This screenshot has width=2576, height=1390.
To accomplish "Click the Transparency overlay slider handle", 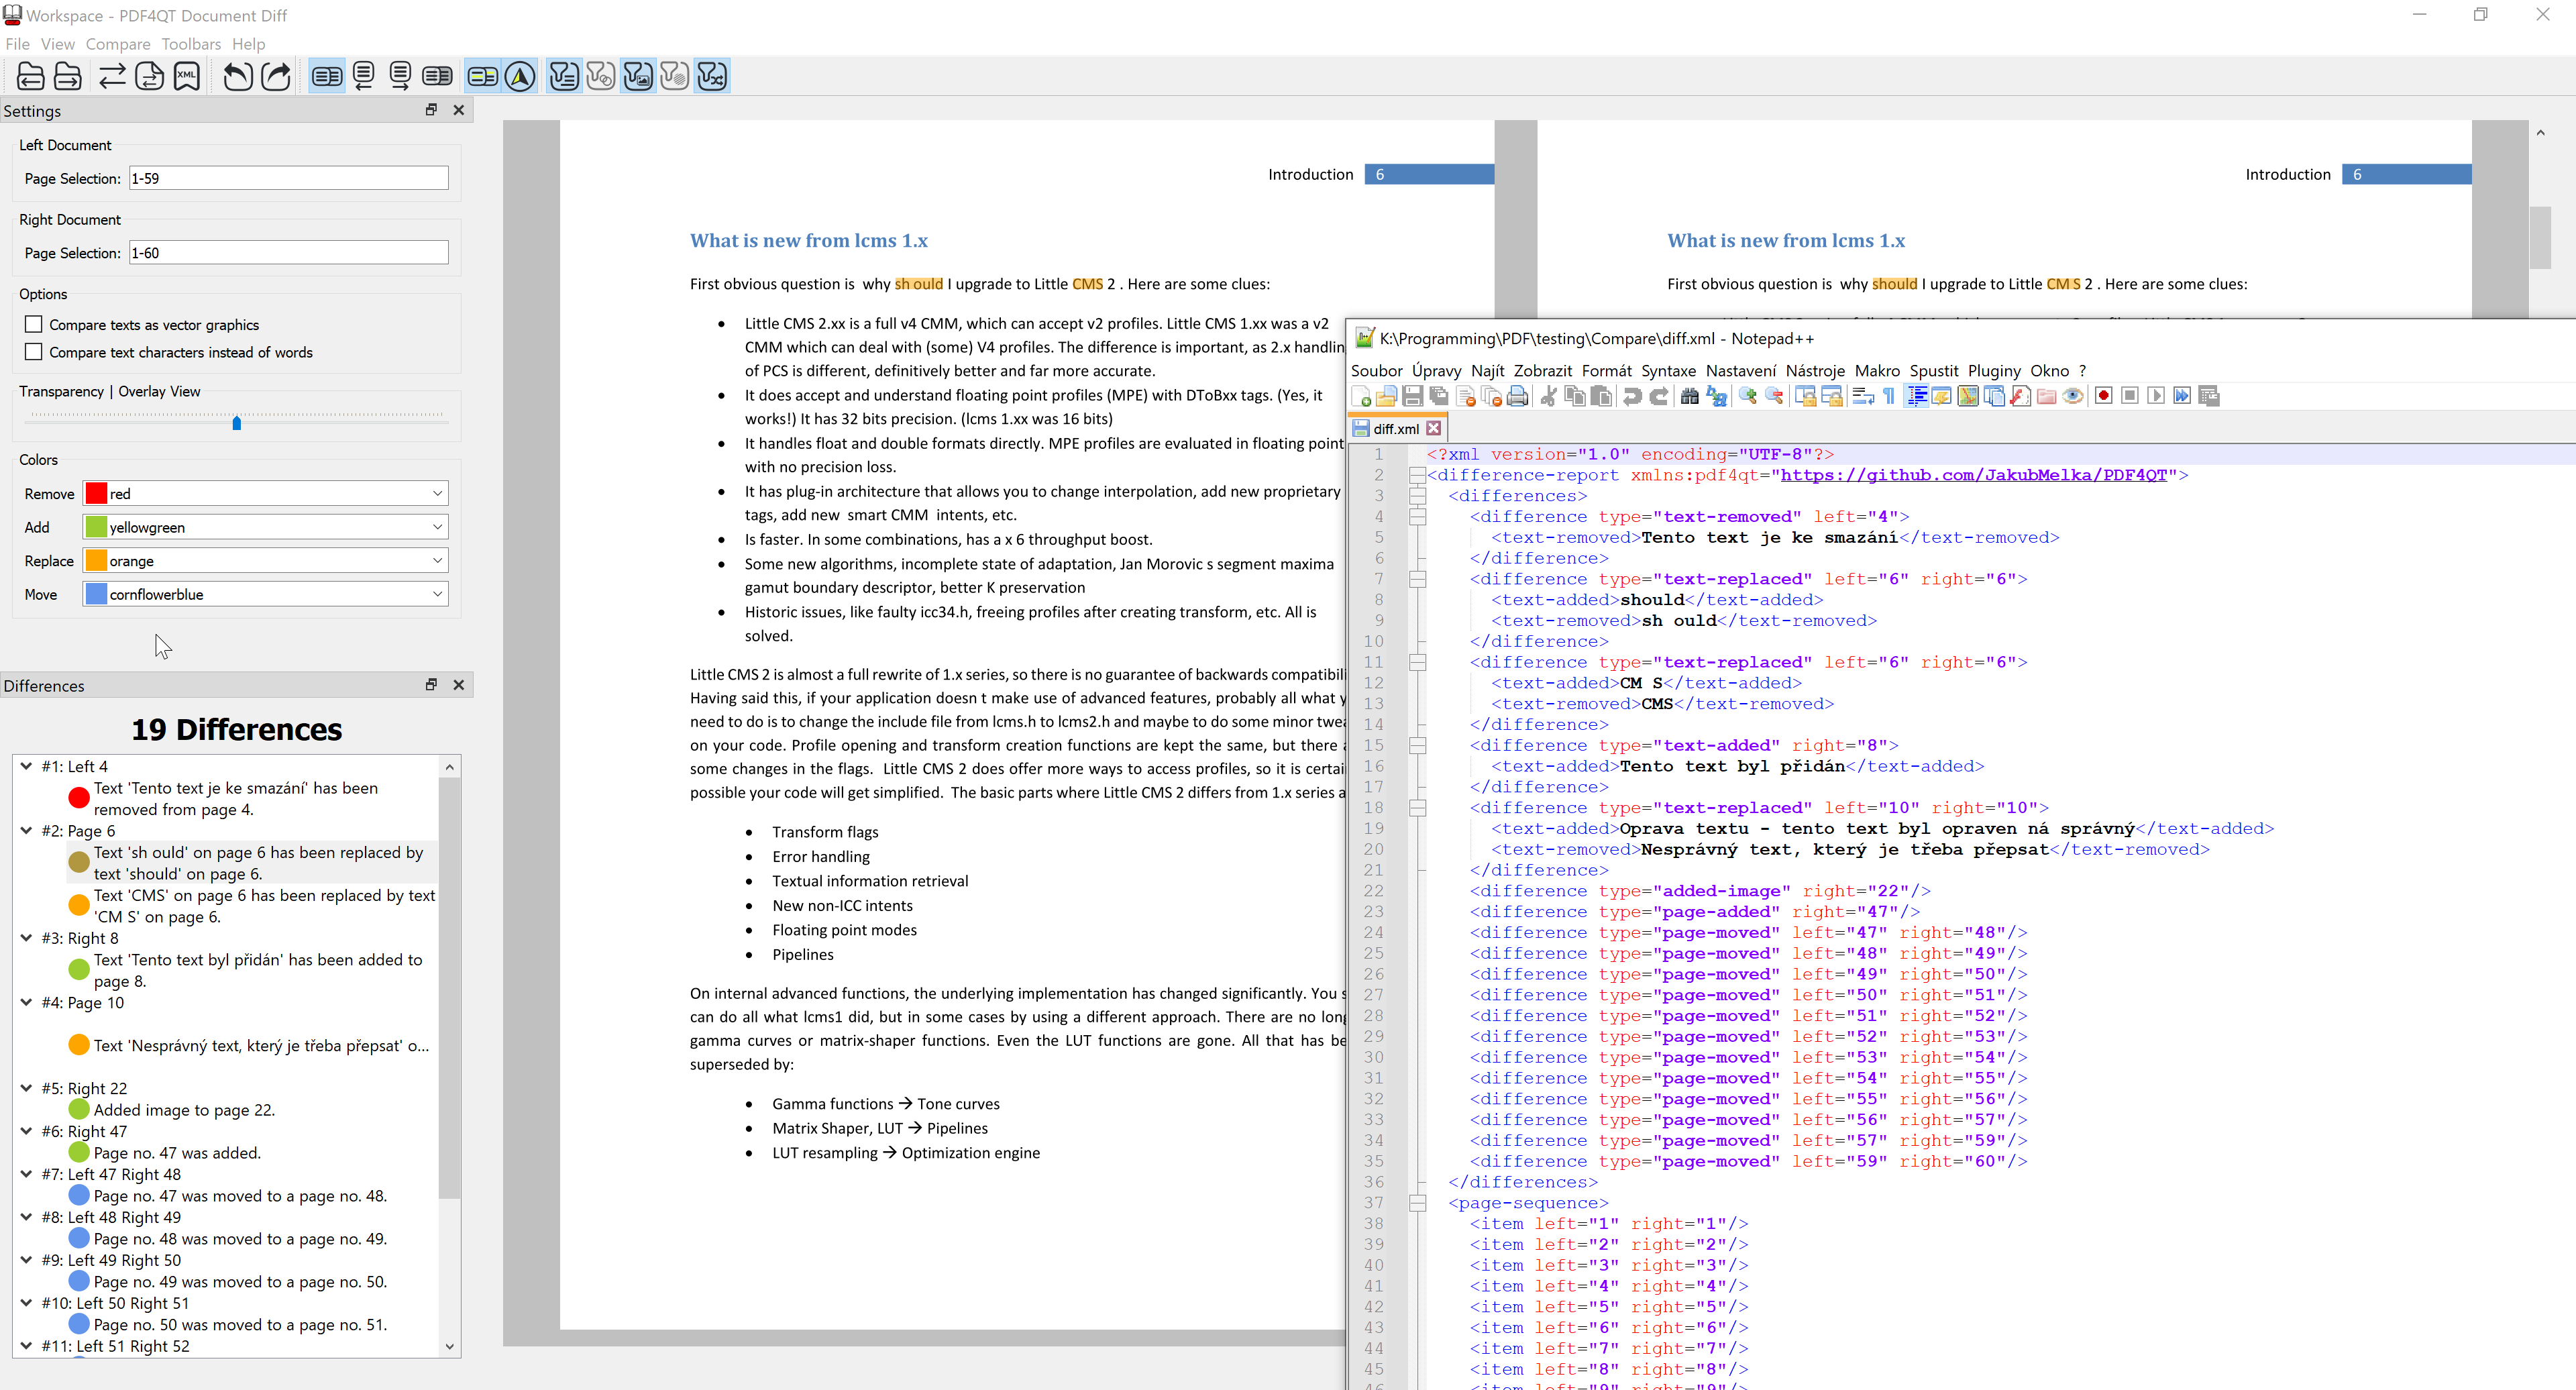I will [x=237, y=423].
